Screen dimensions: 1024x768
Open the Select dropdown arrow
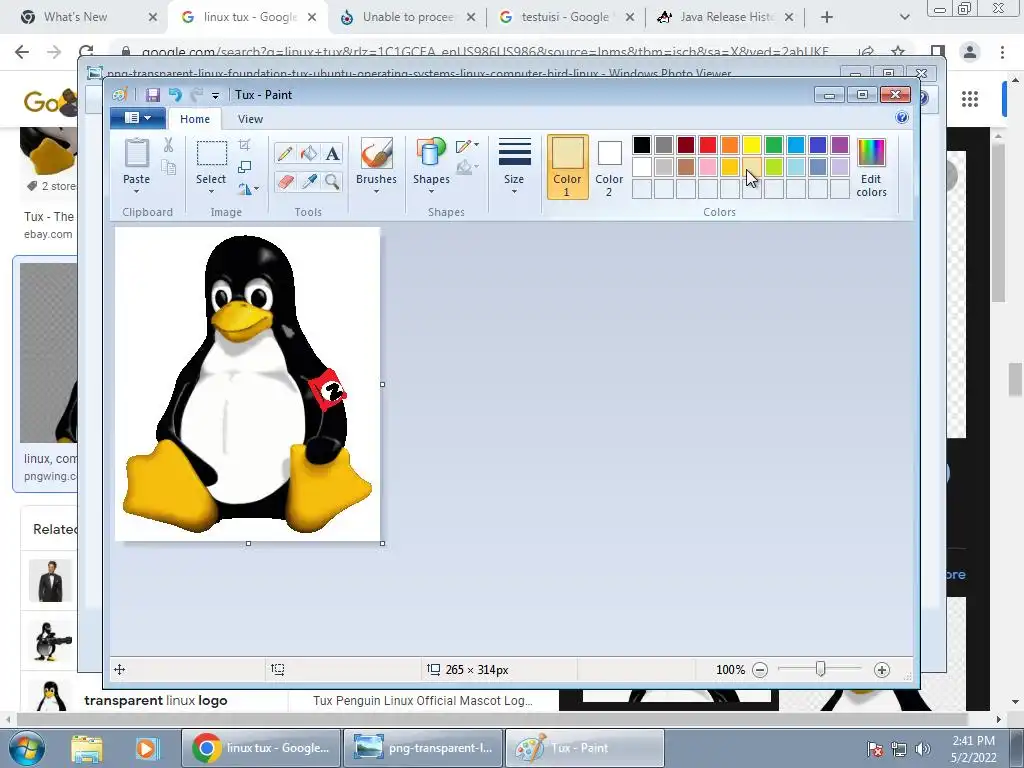click(211, 191)
